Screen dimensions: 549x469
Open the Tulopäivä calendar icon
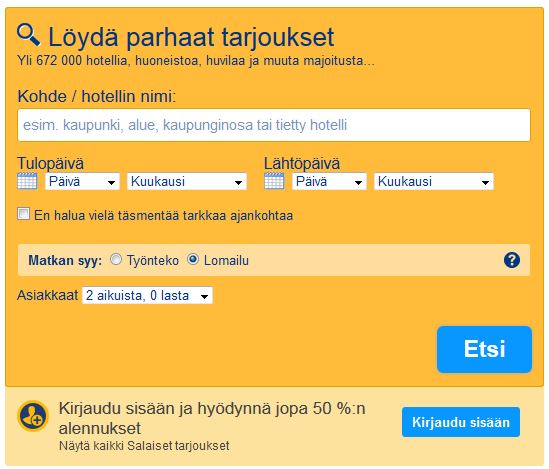tap(27, 181)
